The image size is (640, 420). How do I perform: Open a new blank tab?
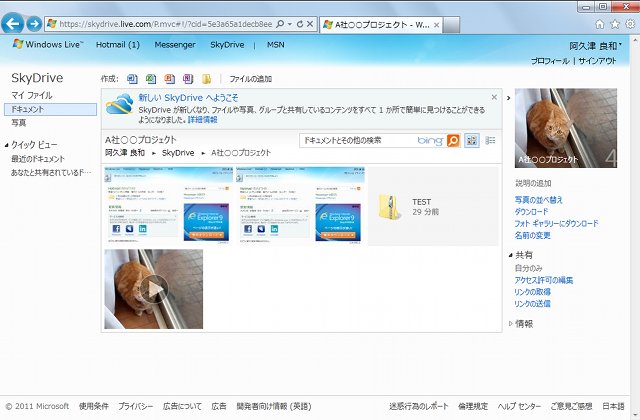pos(451,25)
